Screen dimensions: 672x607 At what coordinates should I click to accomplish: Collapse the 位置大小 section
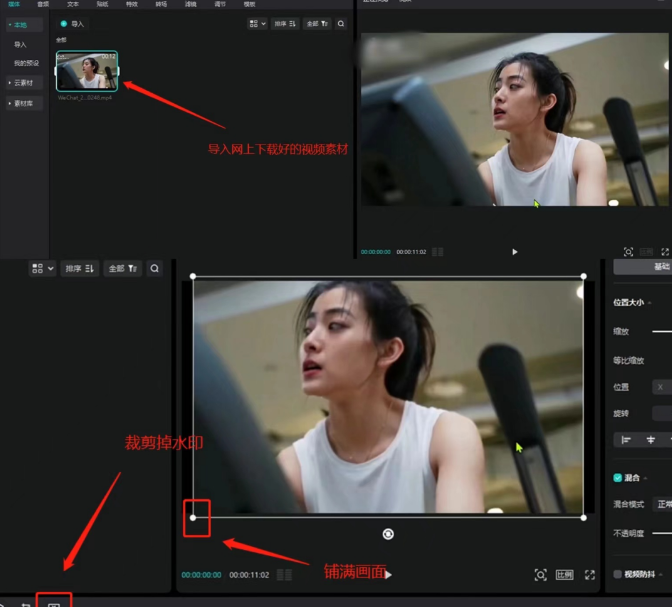(650, 303)
